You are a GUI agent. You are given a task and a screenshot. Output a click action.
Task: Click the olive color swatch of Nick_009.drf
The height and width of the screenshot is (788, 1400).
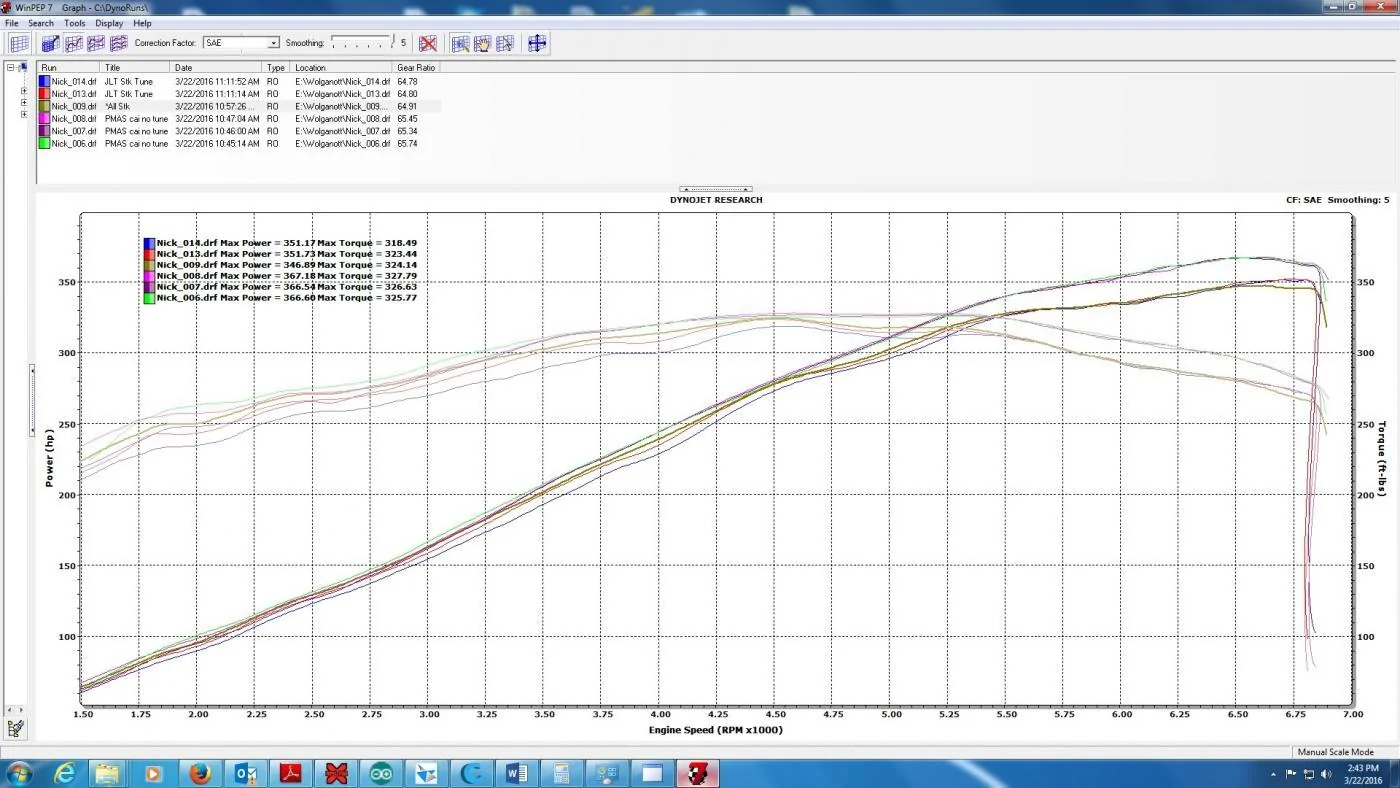(x=44, y=106)
